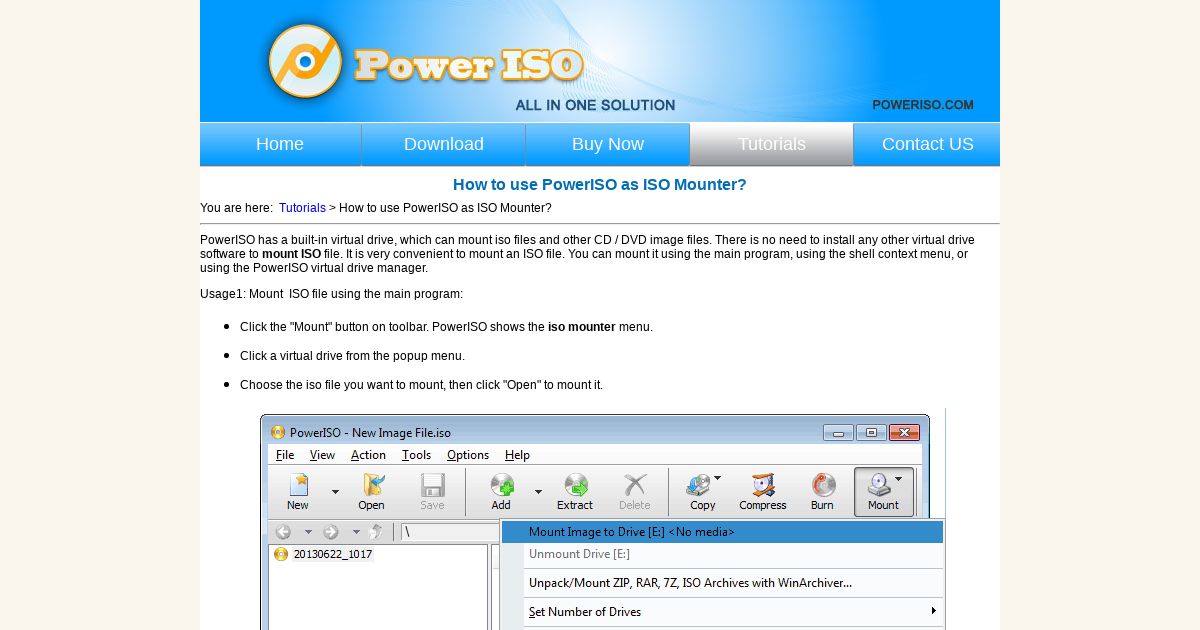Click the PowerISO title bar app icon

(278, 433)
